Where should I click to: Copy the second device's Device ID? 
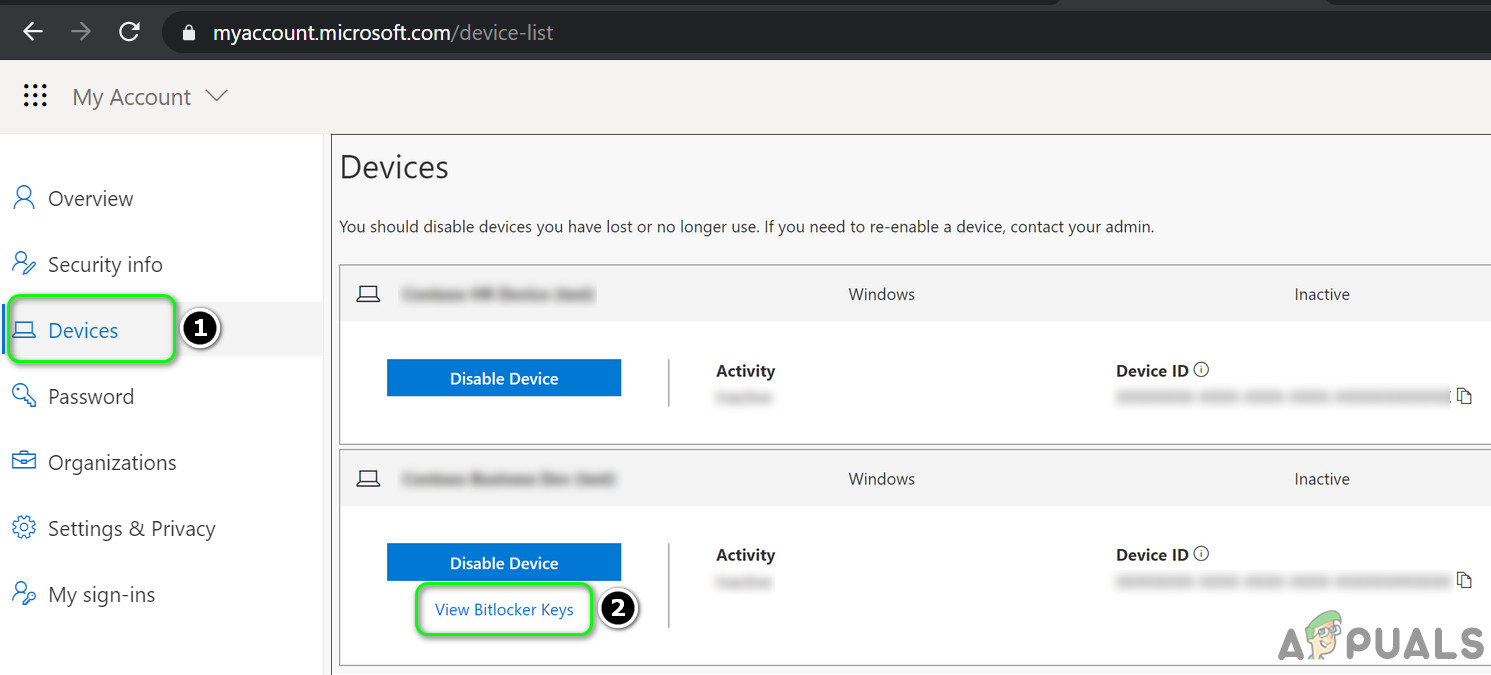pyautogui.click(x=1464, y=580)
